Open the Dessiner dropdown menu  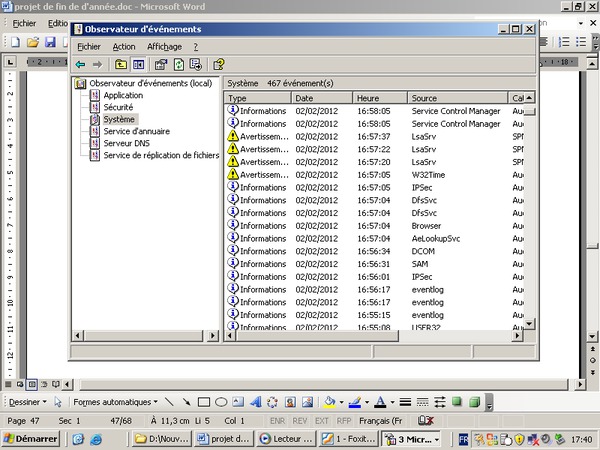[26, 402]
